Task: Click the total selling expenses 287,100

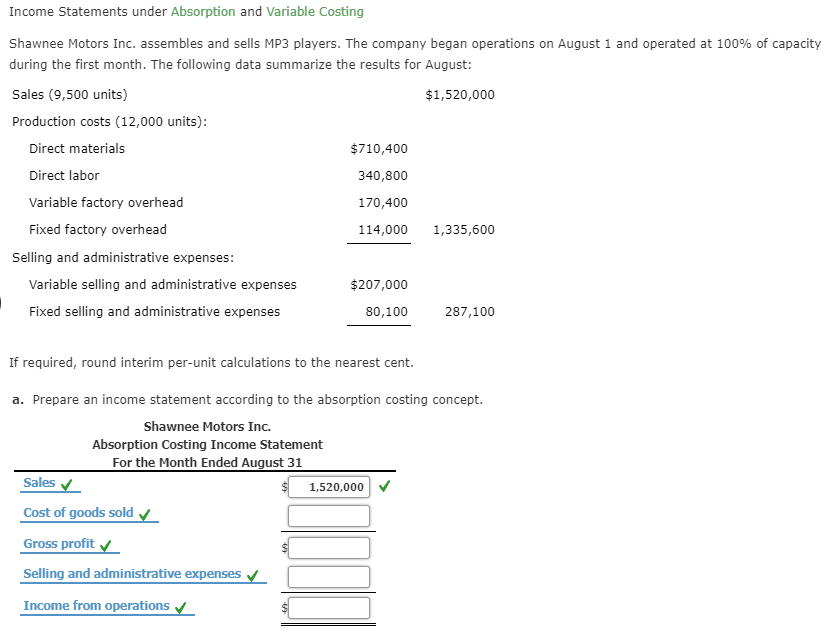Action: tap(469, 311)
